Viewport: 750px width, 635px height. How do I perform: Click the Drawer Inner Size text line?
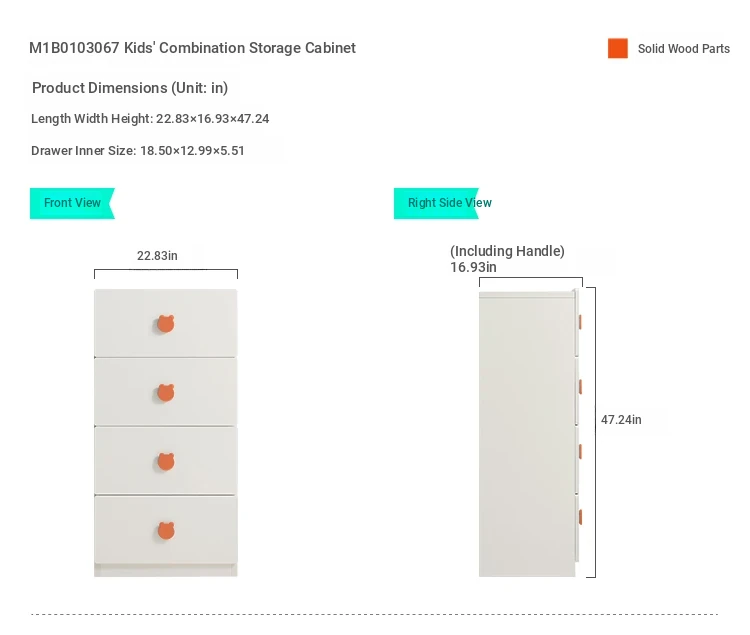(x=138, y=151)
